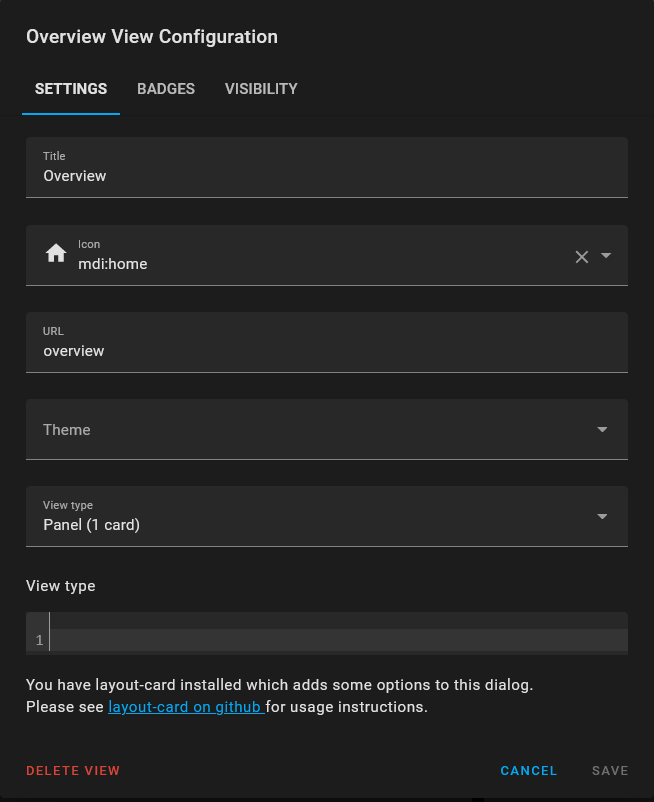Switch to the Settings tab

[71, 89]
